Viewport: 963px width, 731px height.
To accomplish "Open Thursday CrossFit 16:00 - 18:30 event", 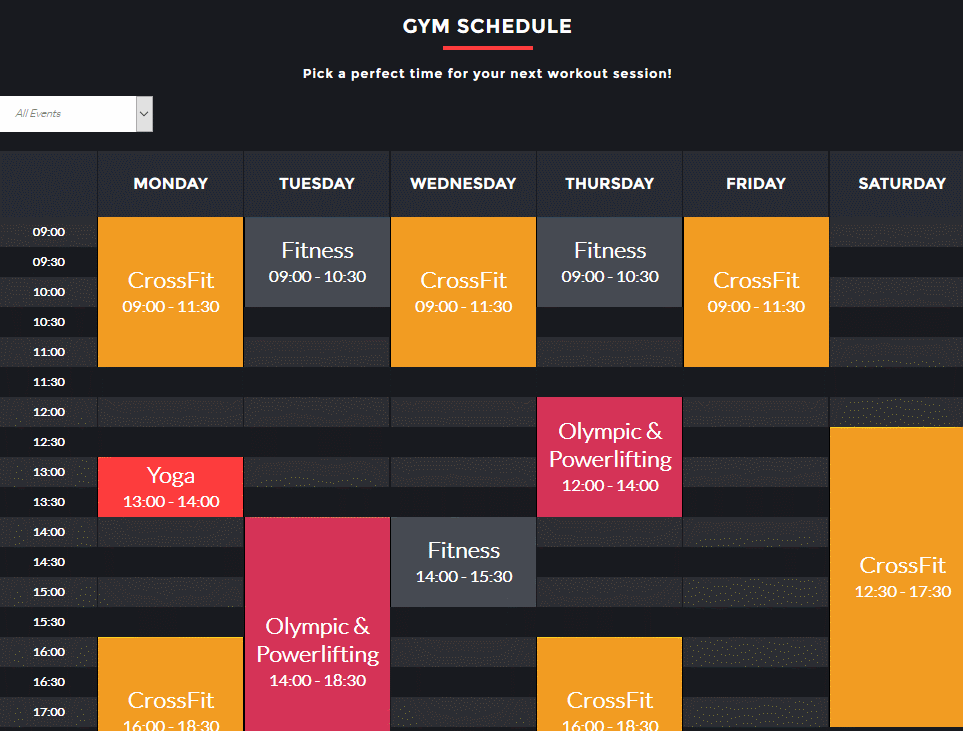I will (610, 684).
